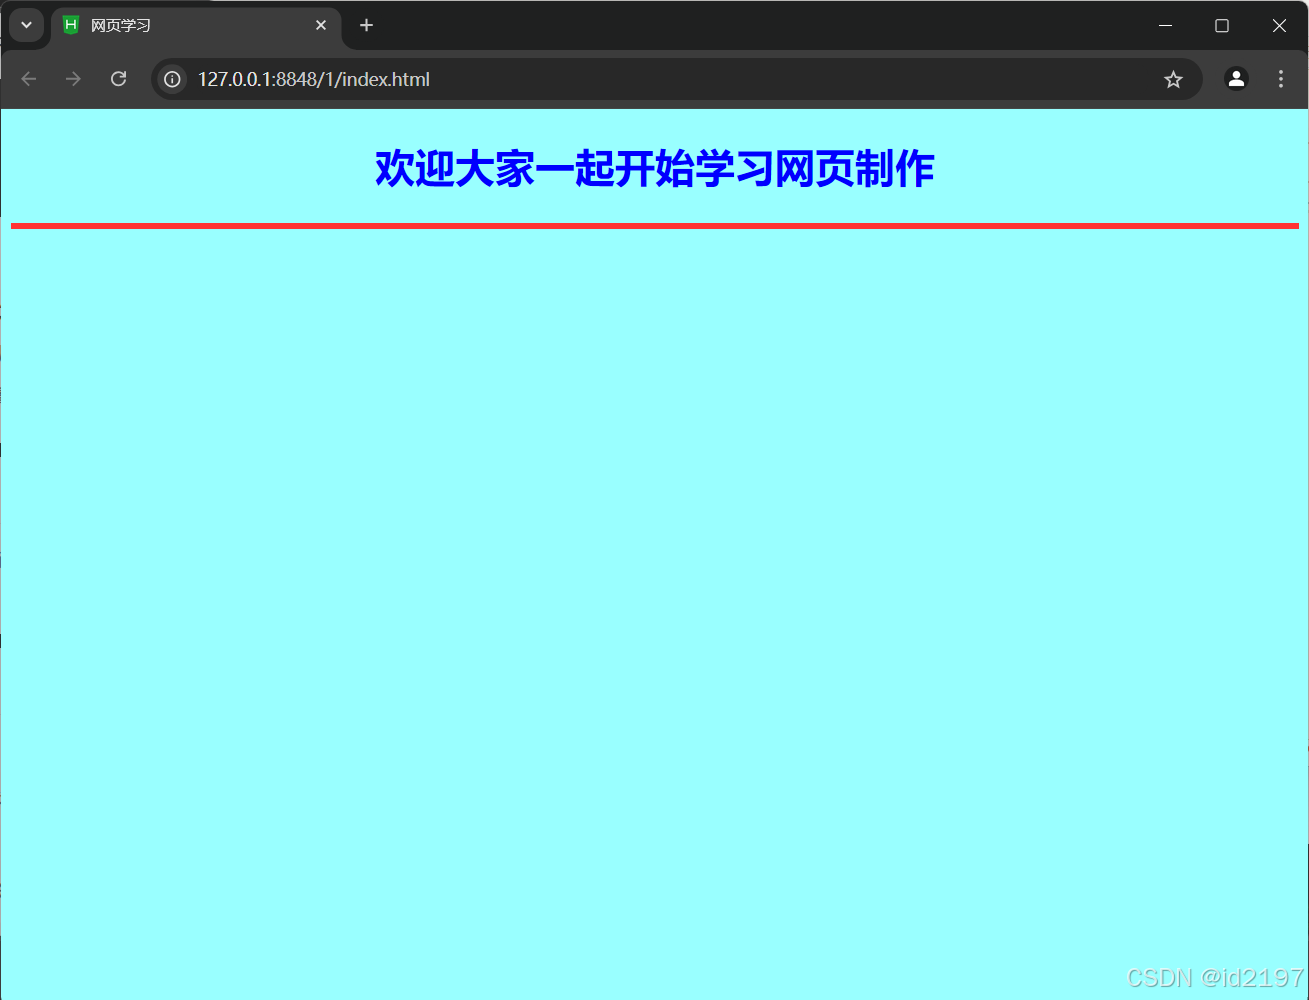Close the 网页学习 tab
Image resolution: width=1309 pixels, height=1000 pixels.
click(x=321, y=25)
